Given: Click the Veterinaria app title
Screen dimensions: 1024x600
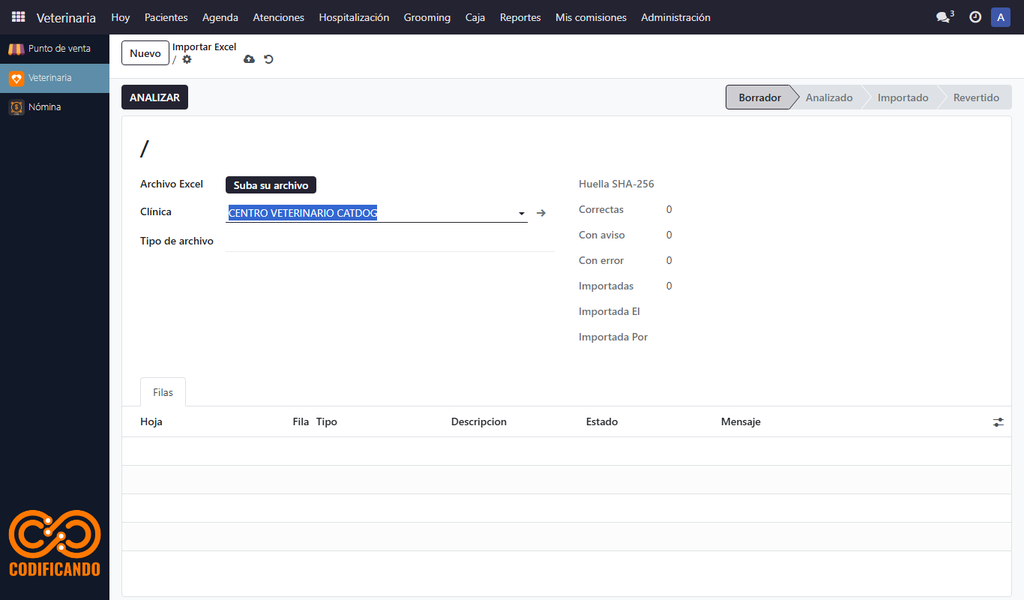Looking at the screenshot, I should (66, 18).
